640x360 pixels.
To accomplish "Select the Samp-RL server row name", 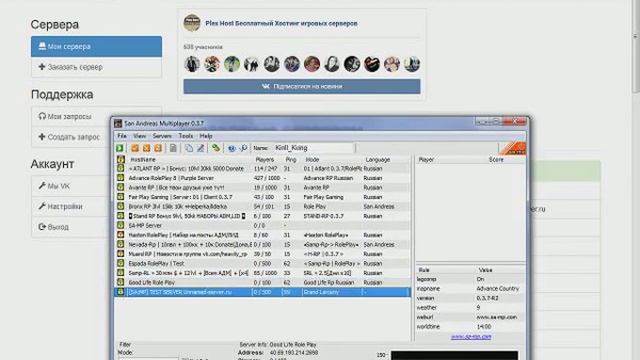I will point(189,273).
